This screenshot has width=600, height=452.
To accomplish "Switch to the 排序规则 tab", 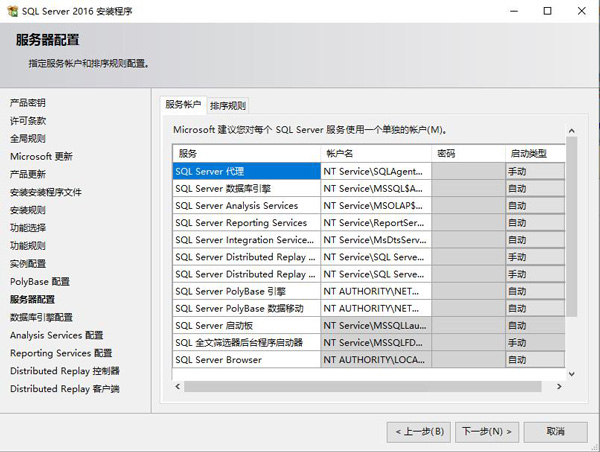I will tap(228, 105).
